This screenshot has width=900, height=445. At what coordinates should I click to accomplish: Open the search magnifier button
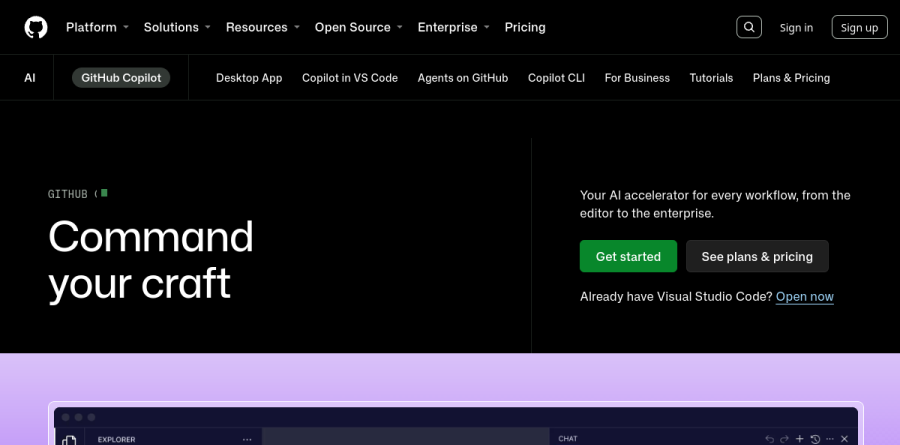(x=748, y=27)
